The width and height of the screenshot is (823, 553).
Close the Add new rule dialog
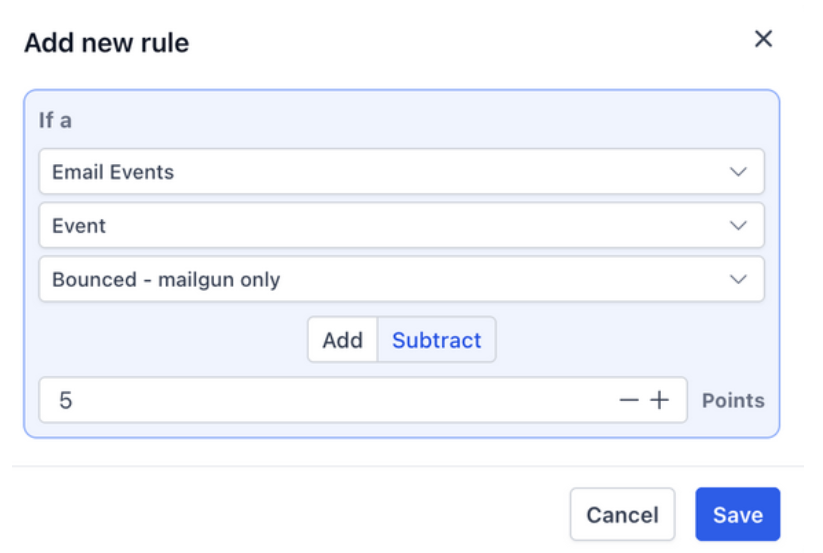tap(763, 39)
